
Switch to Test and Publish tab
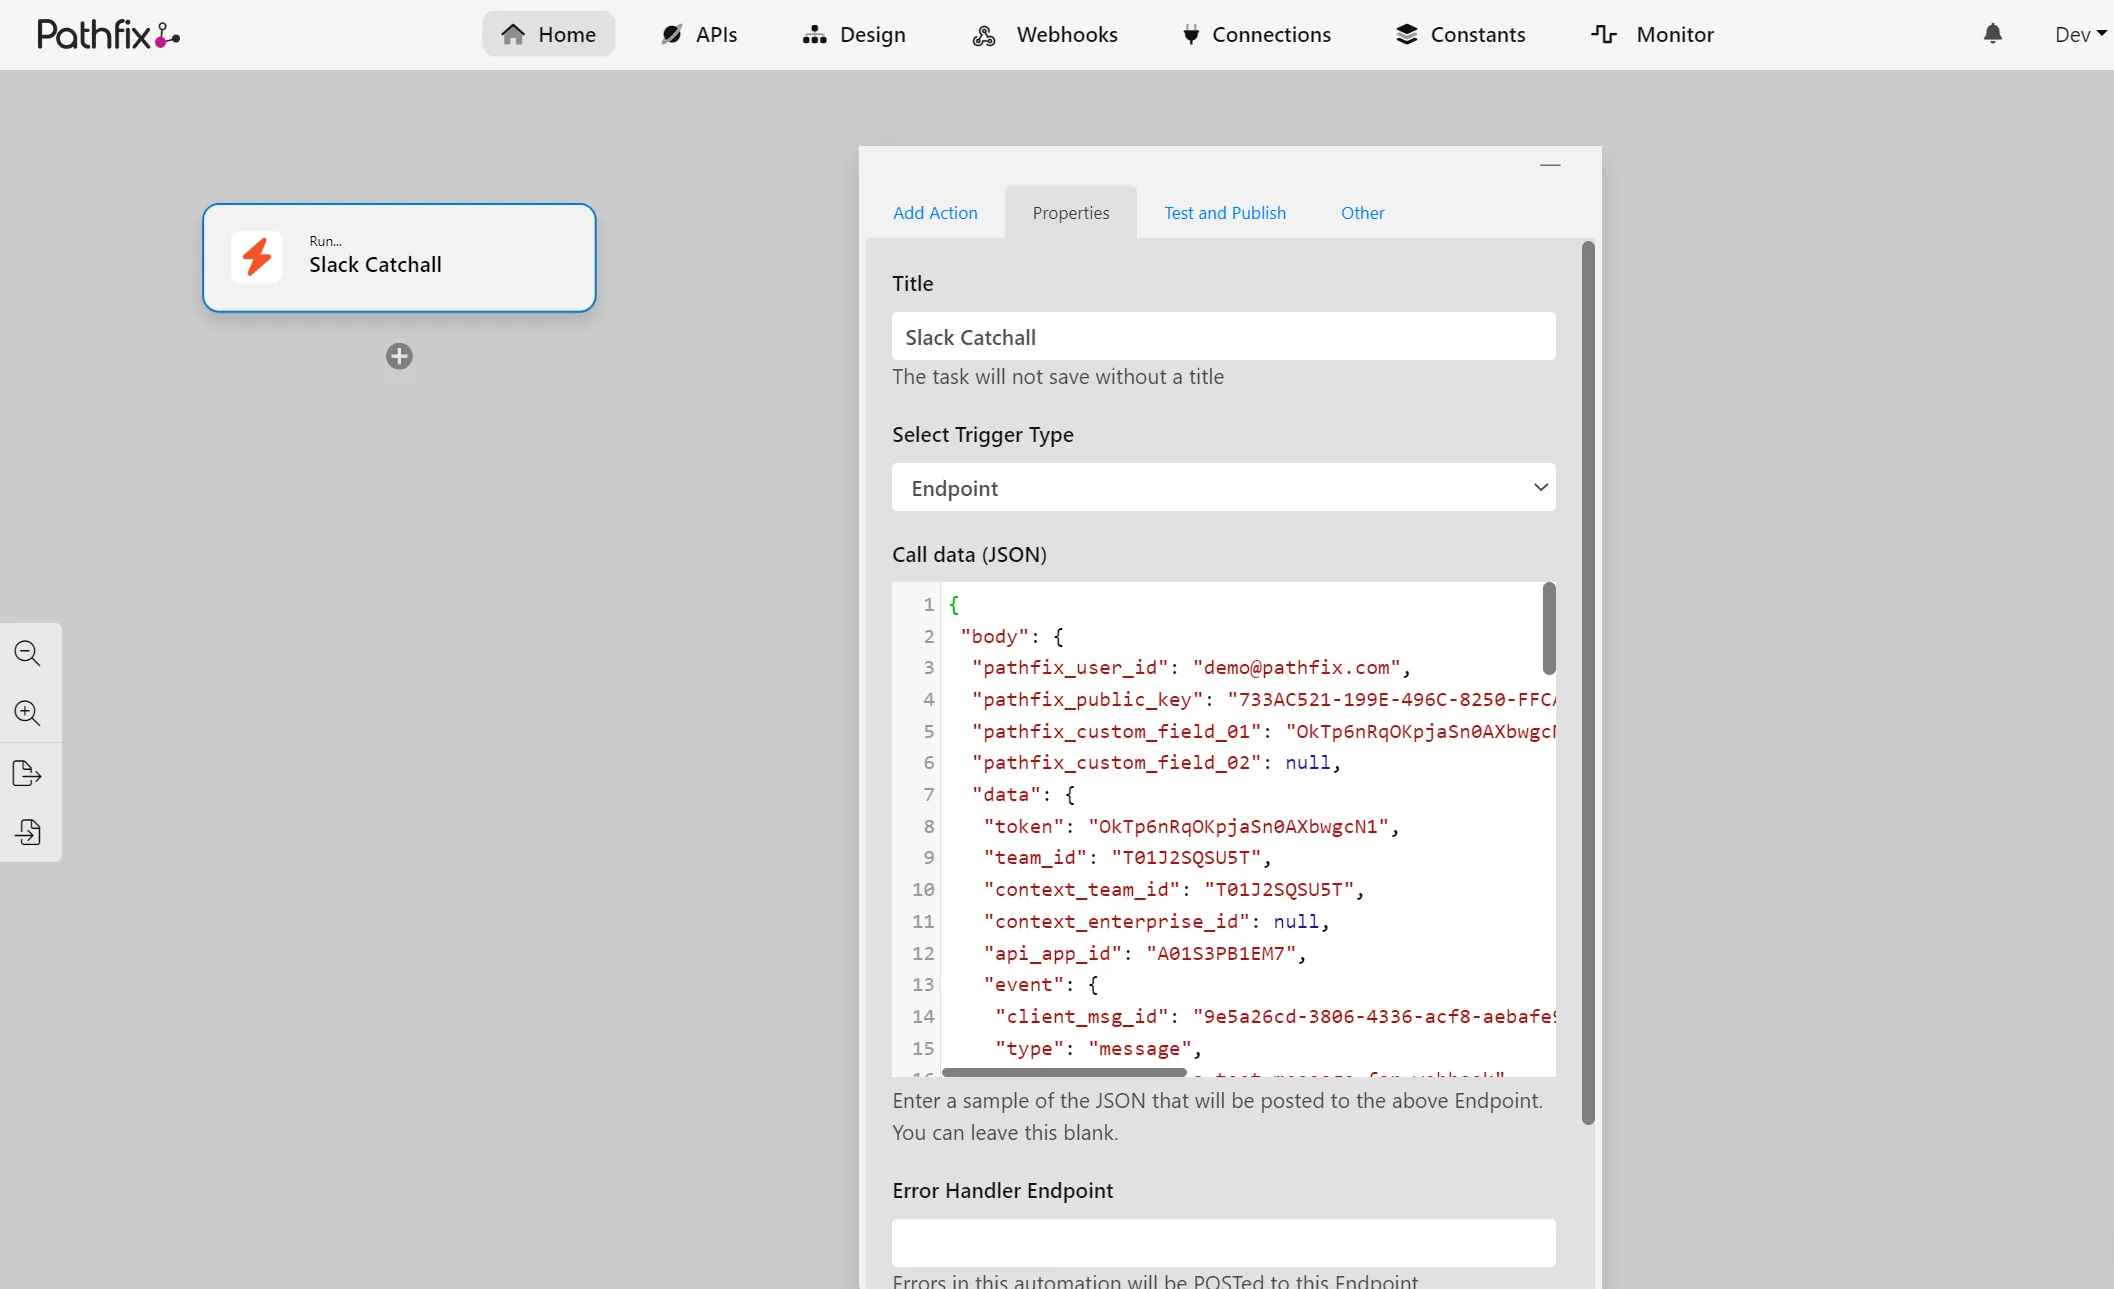tap(1225, 213)
